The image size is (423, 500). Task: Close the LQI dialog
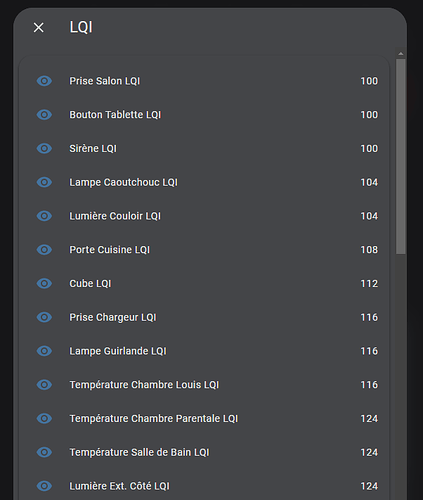[39, 27]
